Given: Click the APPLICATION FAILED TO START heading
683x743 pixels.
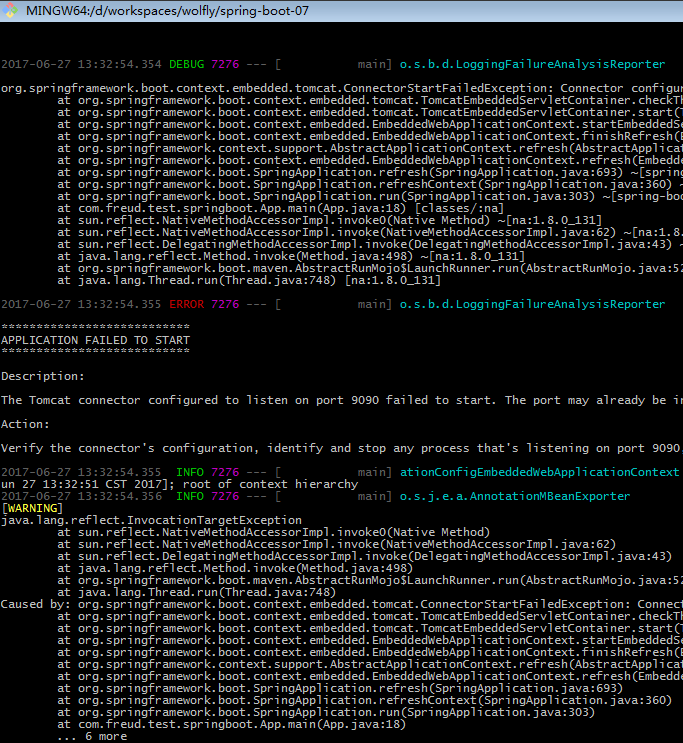Looking at the screenshot, I should (x=96, y=340).
